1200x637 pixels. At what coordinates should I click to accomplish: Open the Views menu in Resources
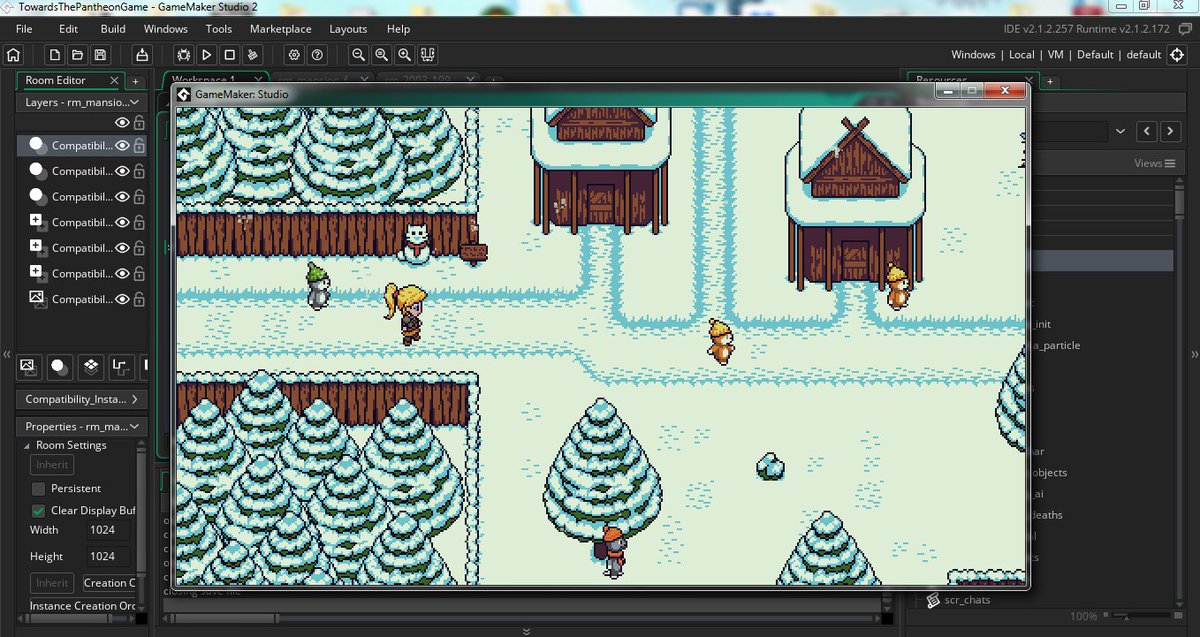pos(1154,163)
